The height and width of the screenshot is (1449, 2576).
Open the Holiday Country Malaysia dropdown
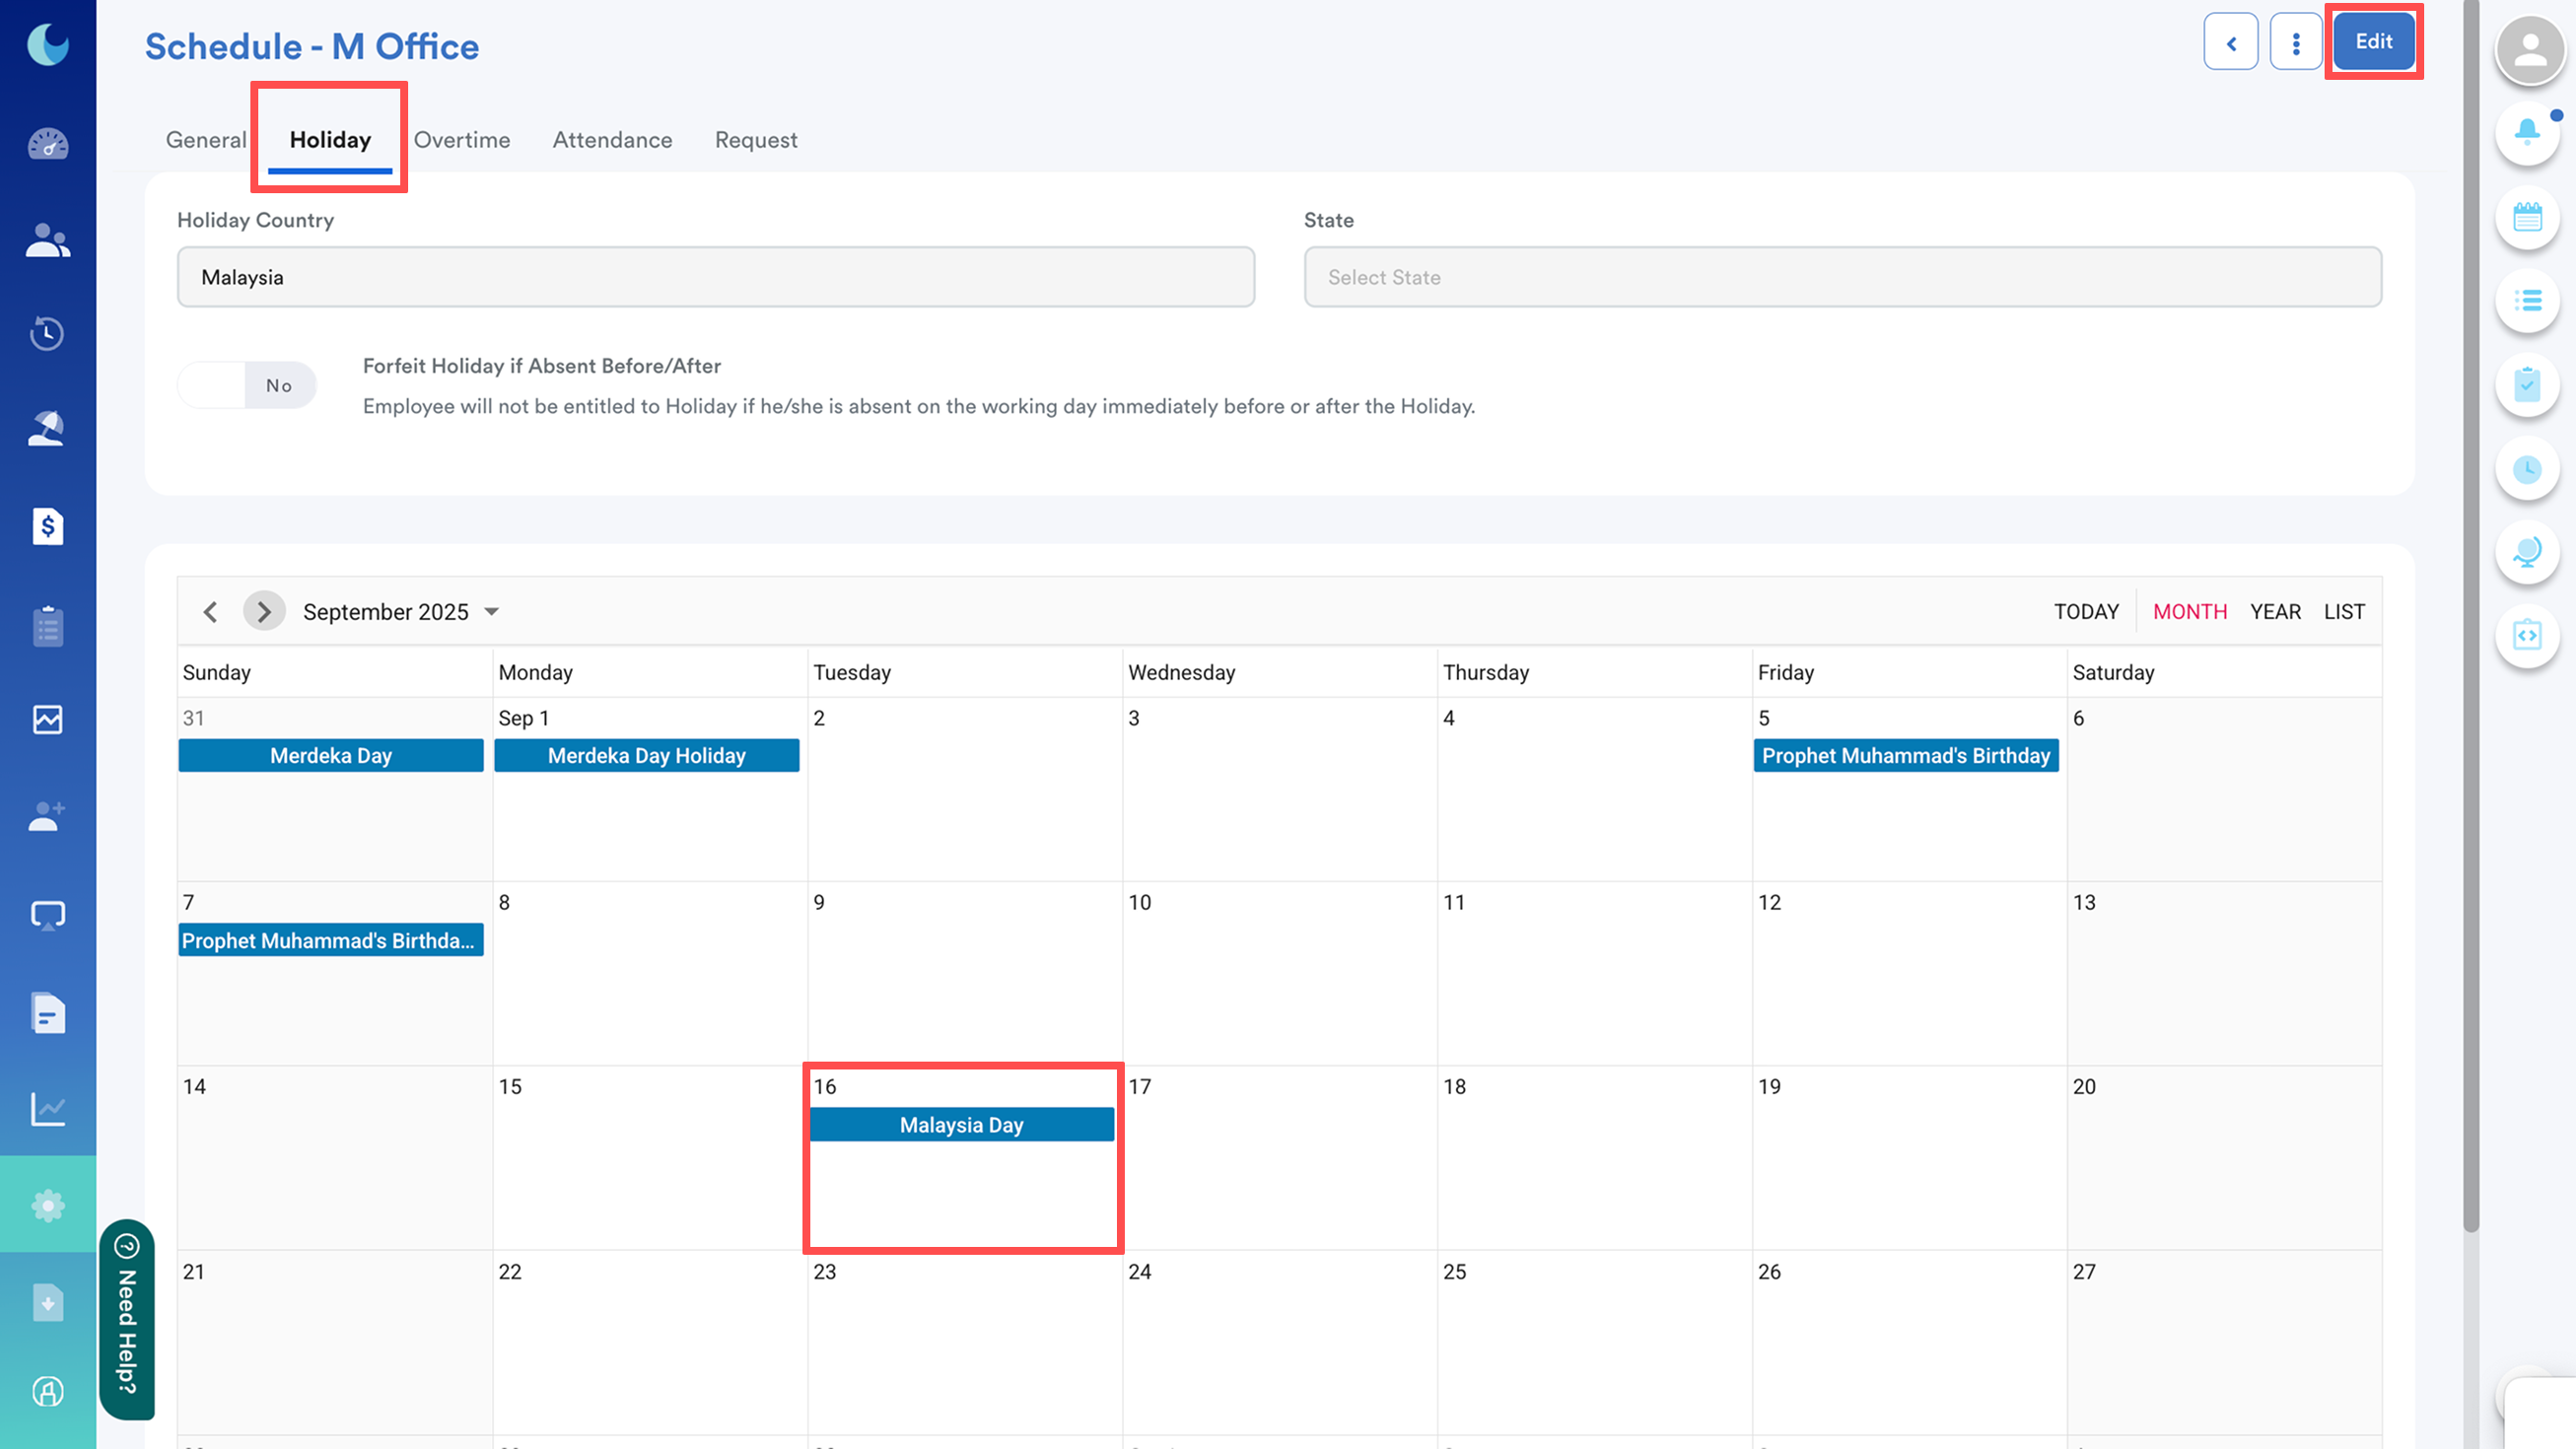715,277
